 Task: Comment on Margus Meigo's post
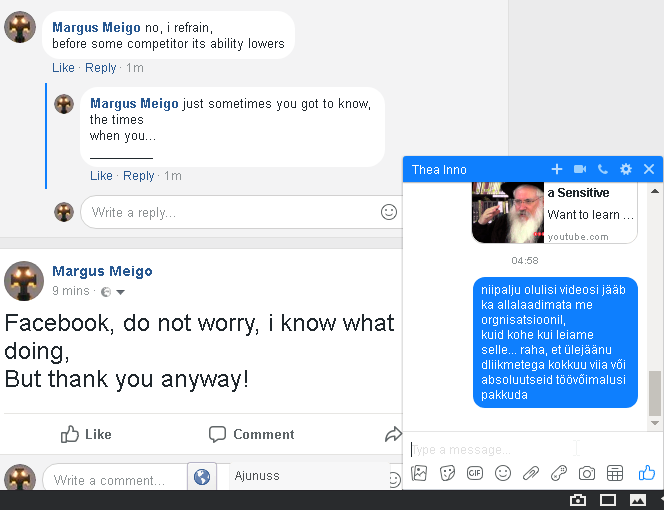click(252, 434)
